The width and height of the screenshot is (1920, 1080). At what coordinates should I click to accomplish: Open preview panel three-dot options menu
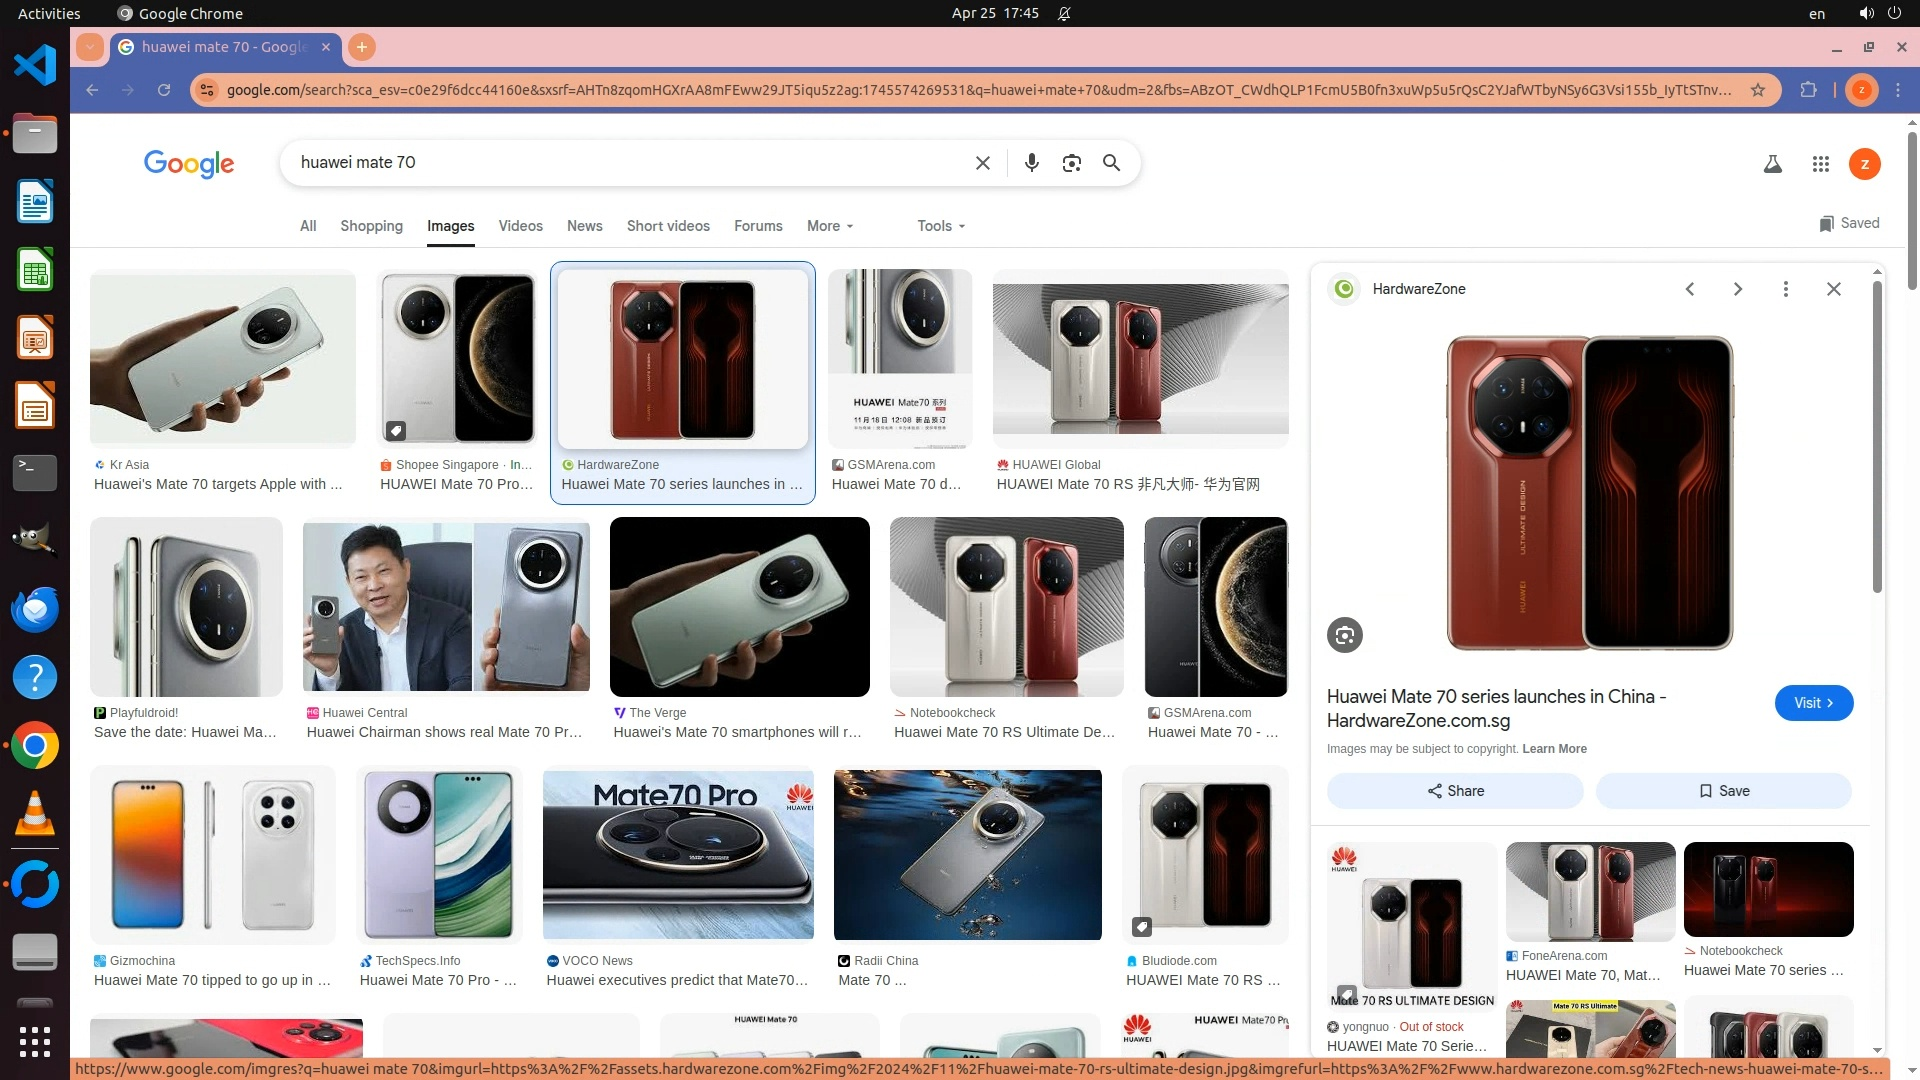point(1785,289)
